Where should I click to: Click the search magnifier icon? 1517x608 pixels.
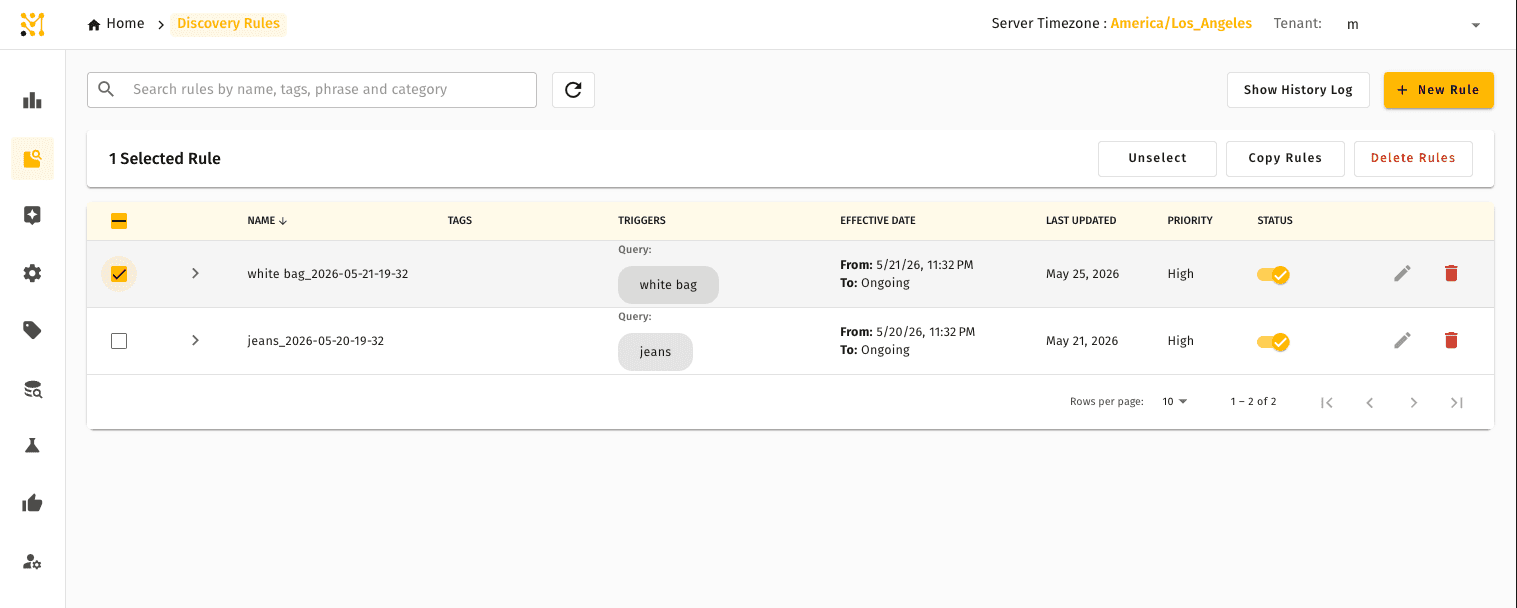pos(106,89)
